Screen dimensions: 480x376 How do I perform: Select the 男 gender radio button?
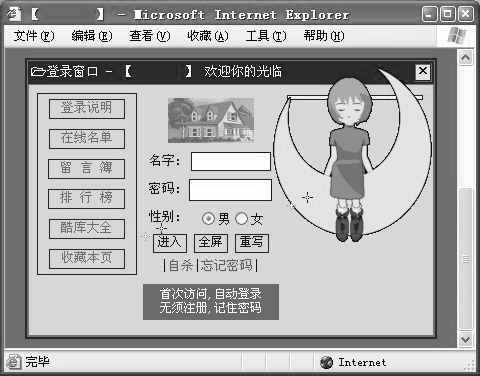[x=208, y=219]
